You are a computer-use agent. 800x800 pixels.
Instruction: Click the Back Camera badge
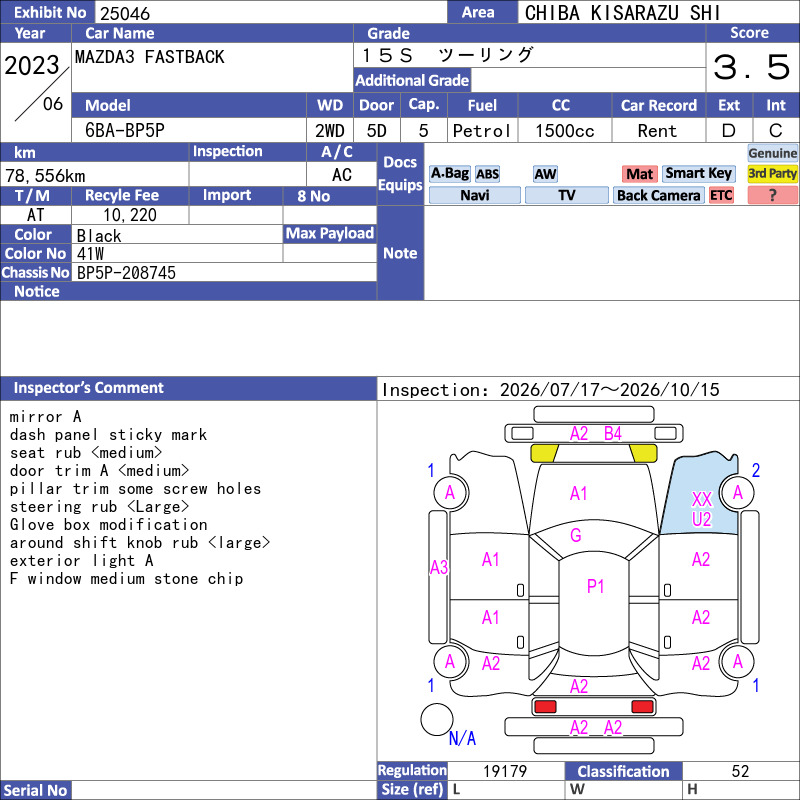(x=658, y=195)
